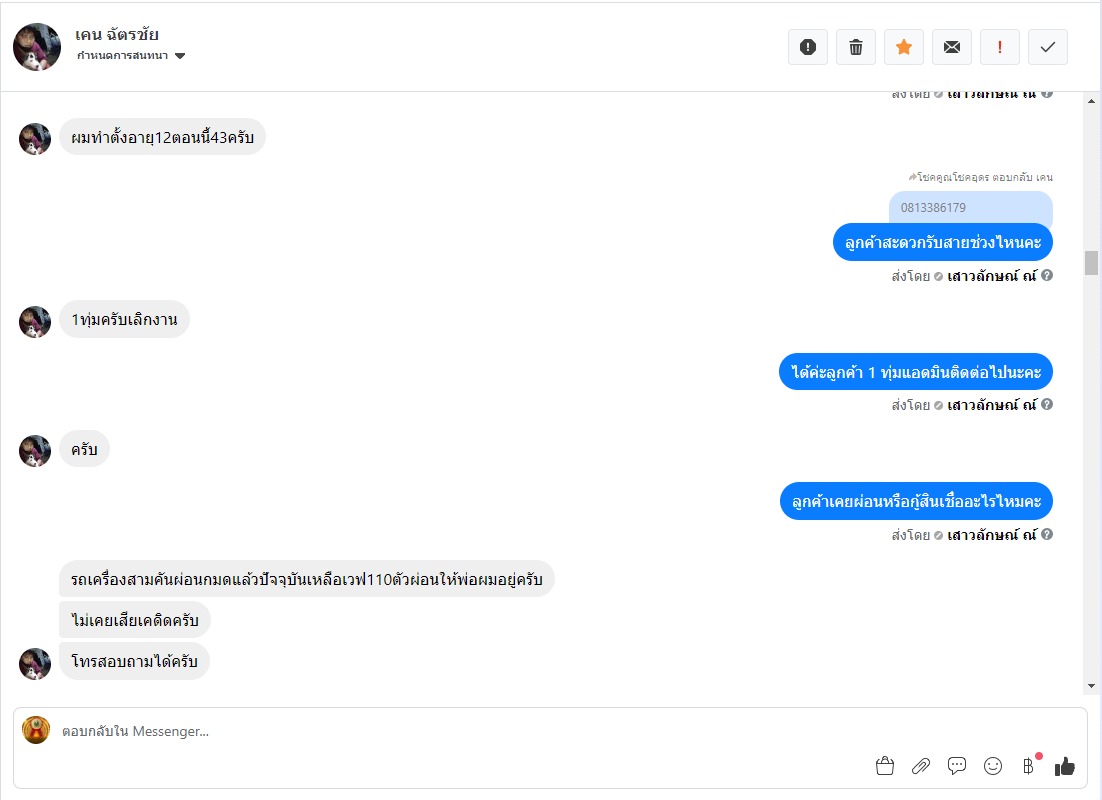Open saved replies speech bubble icon
This screenshot has height=800, width=1102.
(x=957, y=766)
